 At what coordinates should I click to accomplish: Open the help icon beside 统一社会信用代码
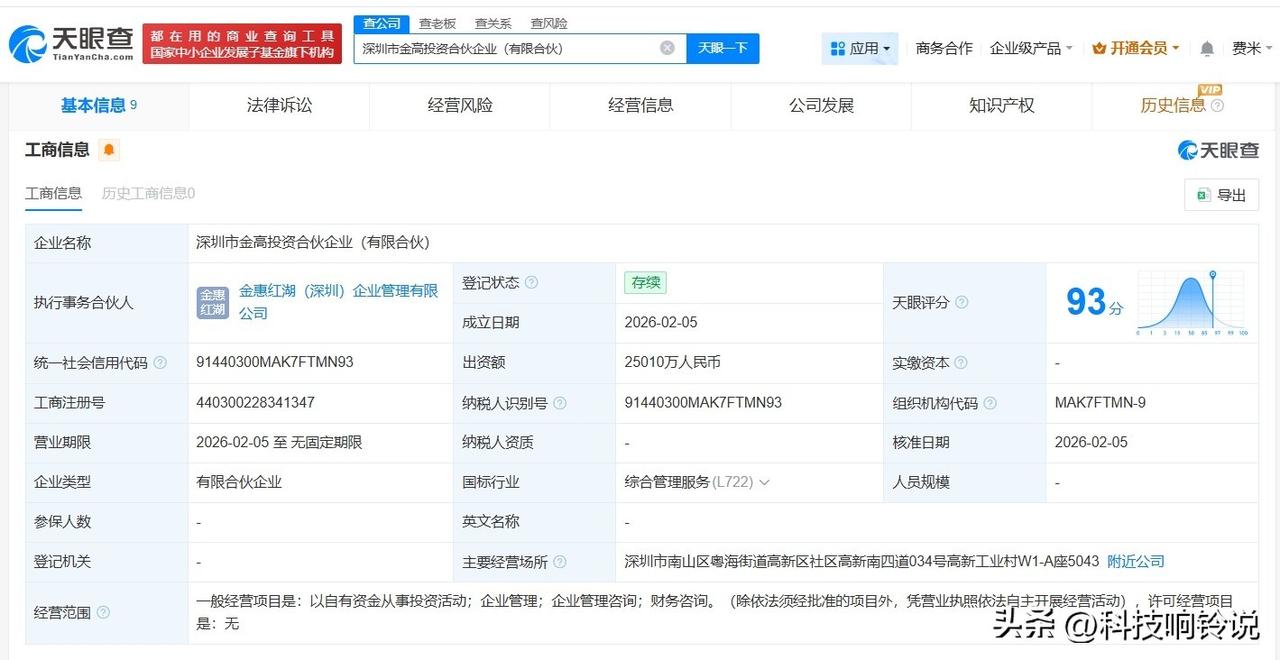pos(160,363)
